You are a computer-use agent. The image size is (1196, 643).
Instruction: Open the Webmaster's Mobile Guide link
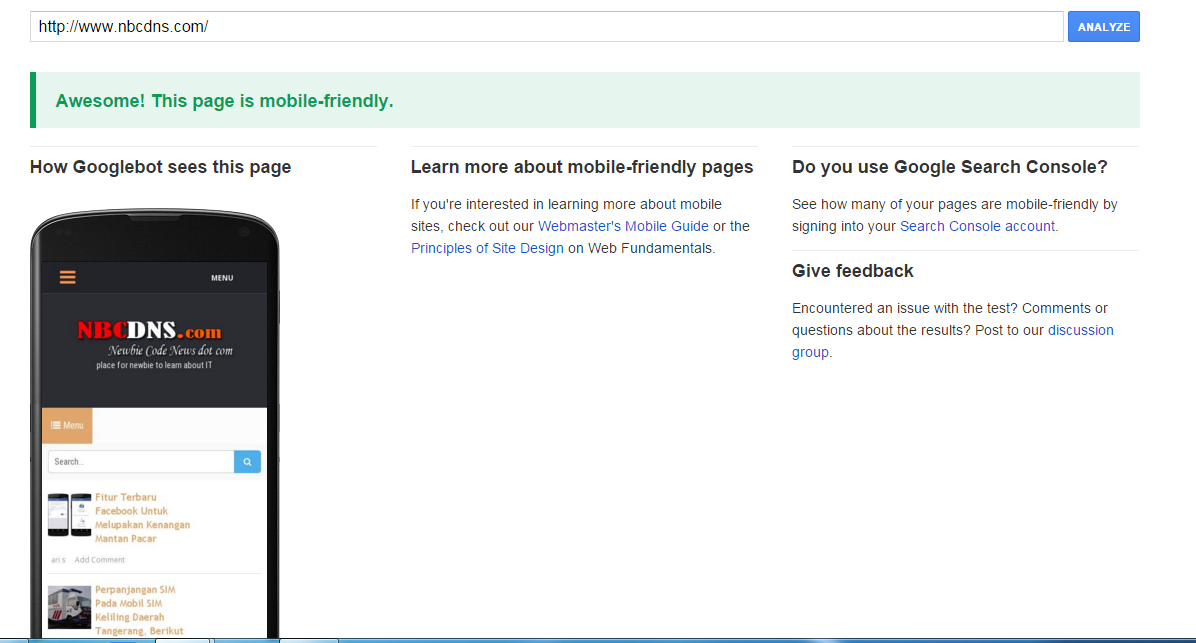(623, 227)
